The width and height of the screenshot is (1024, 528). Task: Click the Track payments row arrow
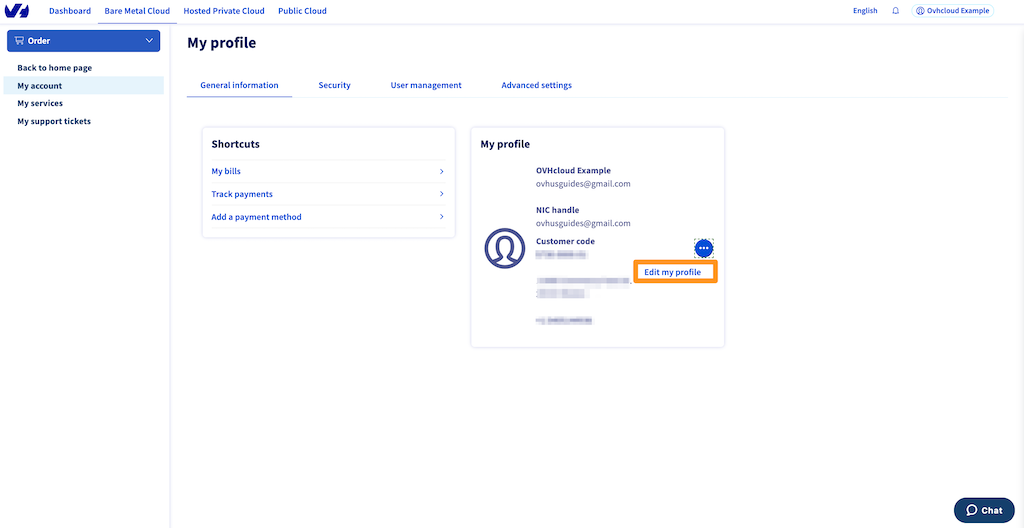(441, 194)
